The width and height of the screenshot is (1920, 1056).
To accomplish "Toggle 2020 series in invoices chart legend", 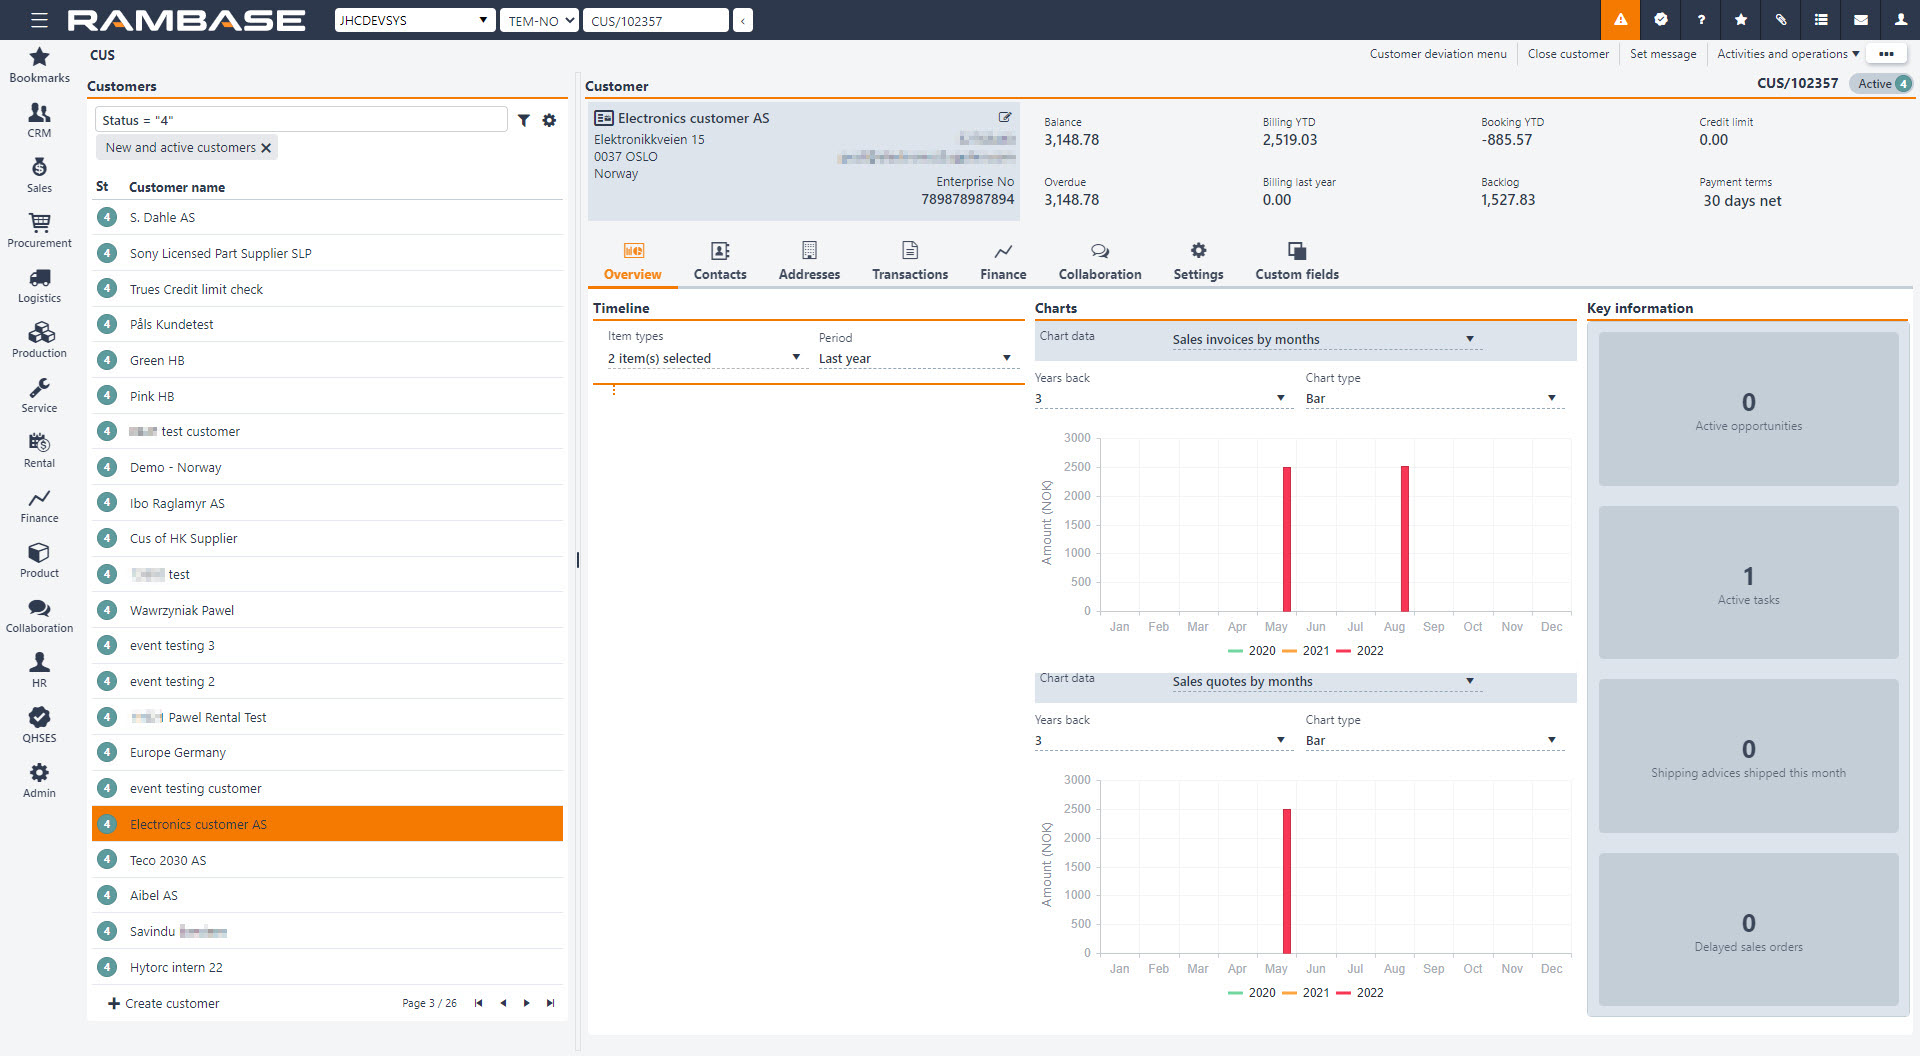I will 1251,651.
